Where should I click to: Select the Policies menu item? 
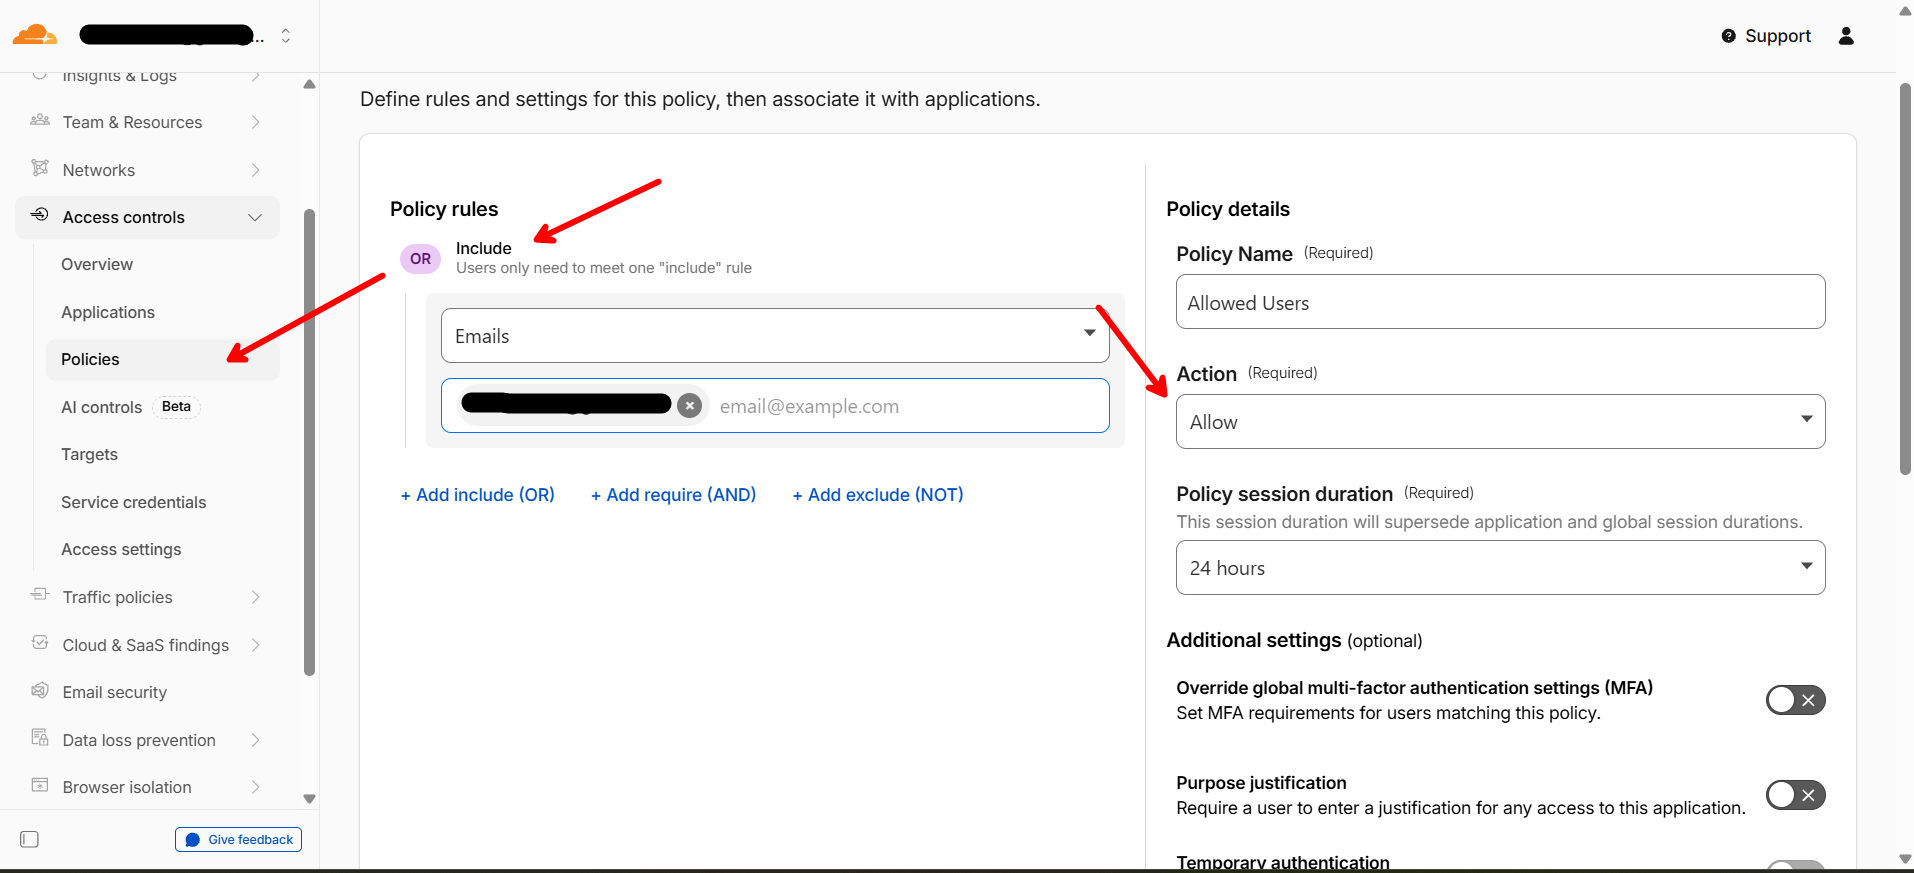click(162, 359)
